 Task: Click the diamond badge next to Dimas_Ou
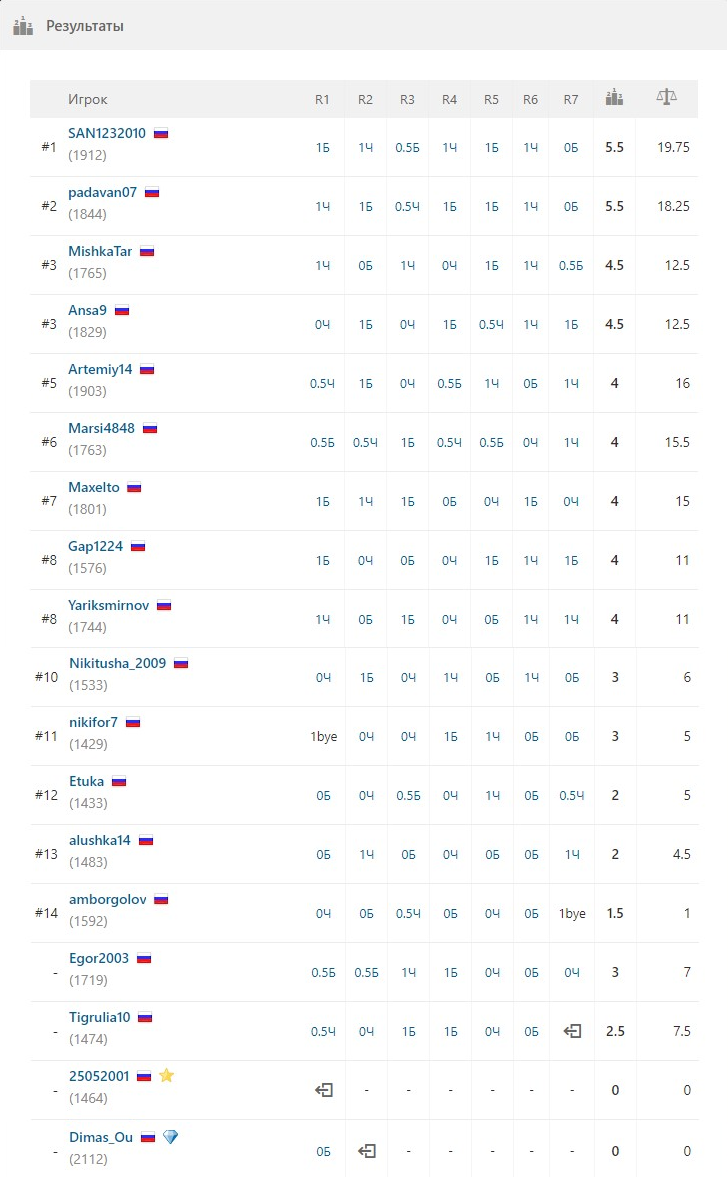(x=170, y=1136)
